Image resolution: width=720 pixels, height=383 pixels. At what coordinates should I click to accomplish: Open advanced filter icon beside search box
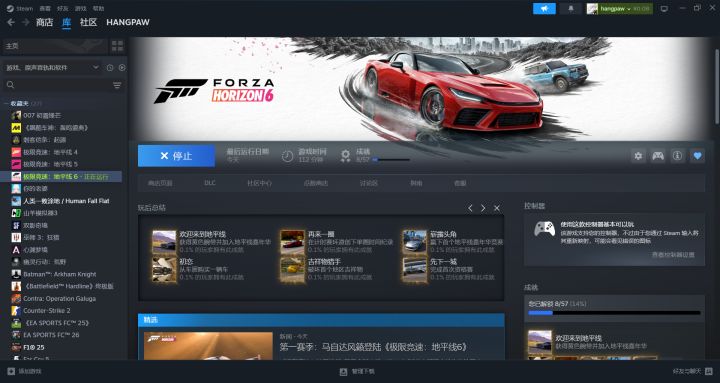pyautogui.click(x=117, y=85)
